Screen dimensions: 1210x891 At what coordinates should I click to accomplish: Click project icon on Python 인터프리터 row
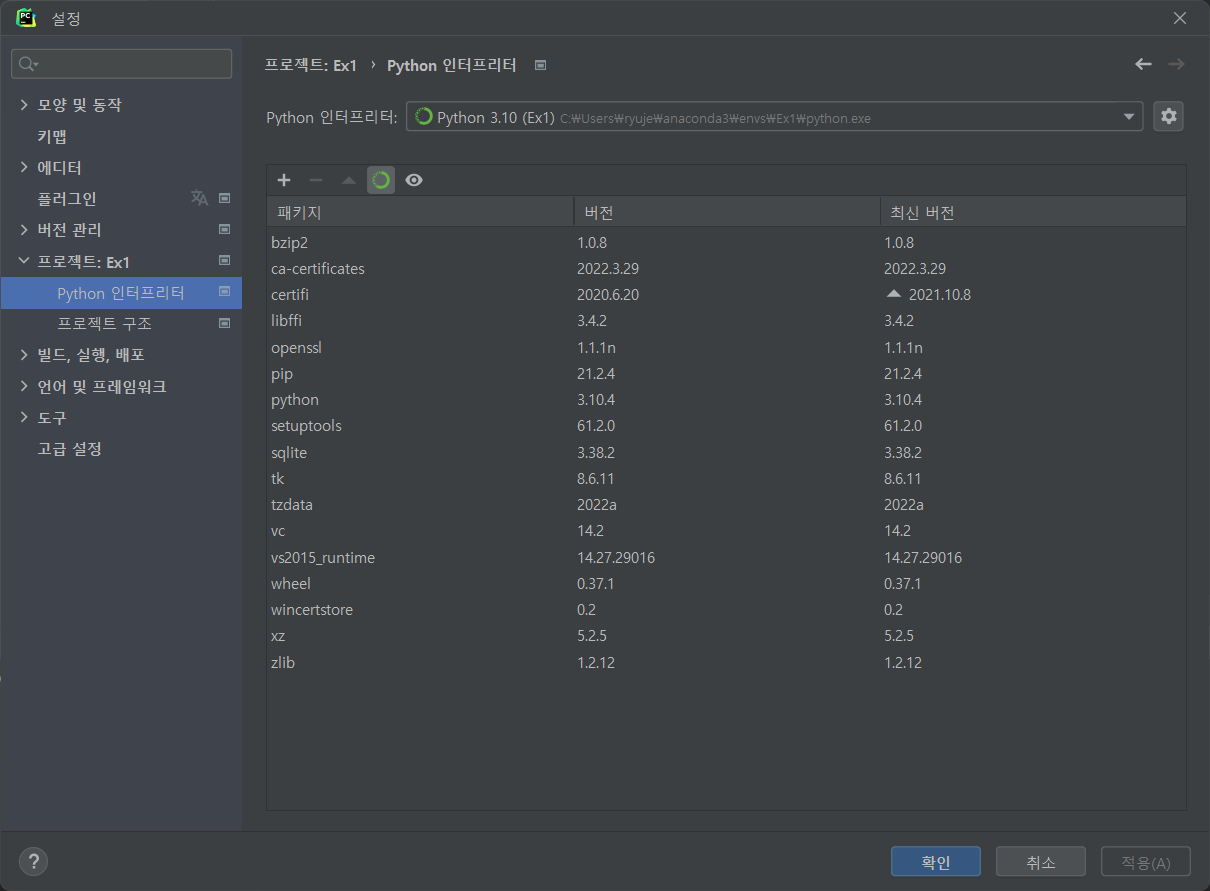pyautogui.click(x=224, y=292)
